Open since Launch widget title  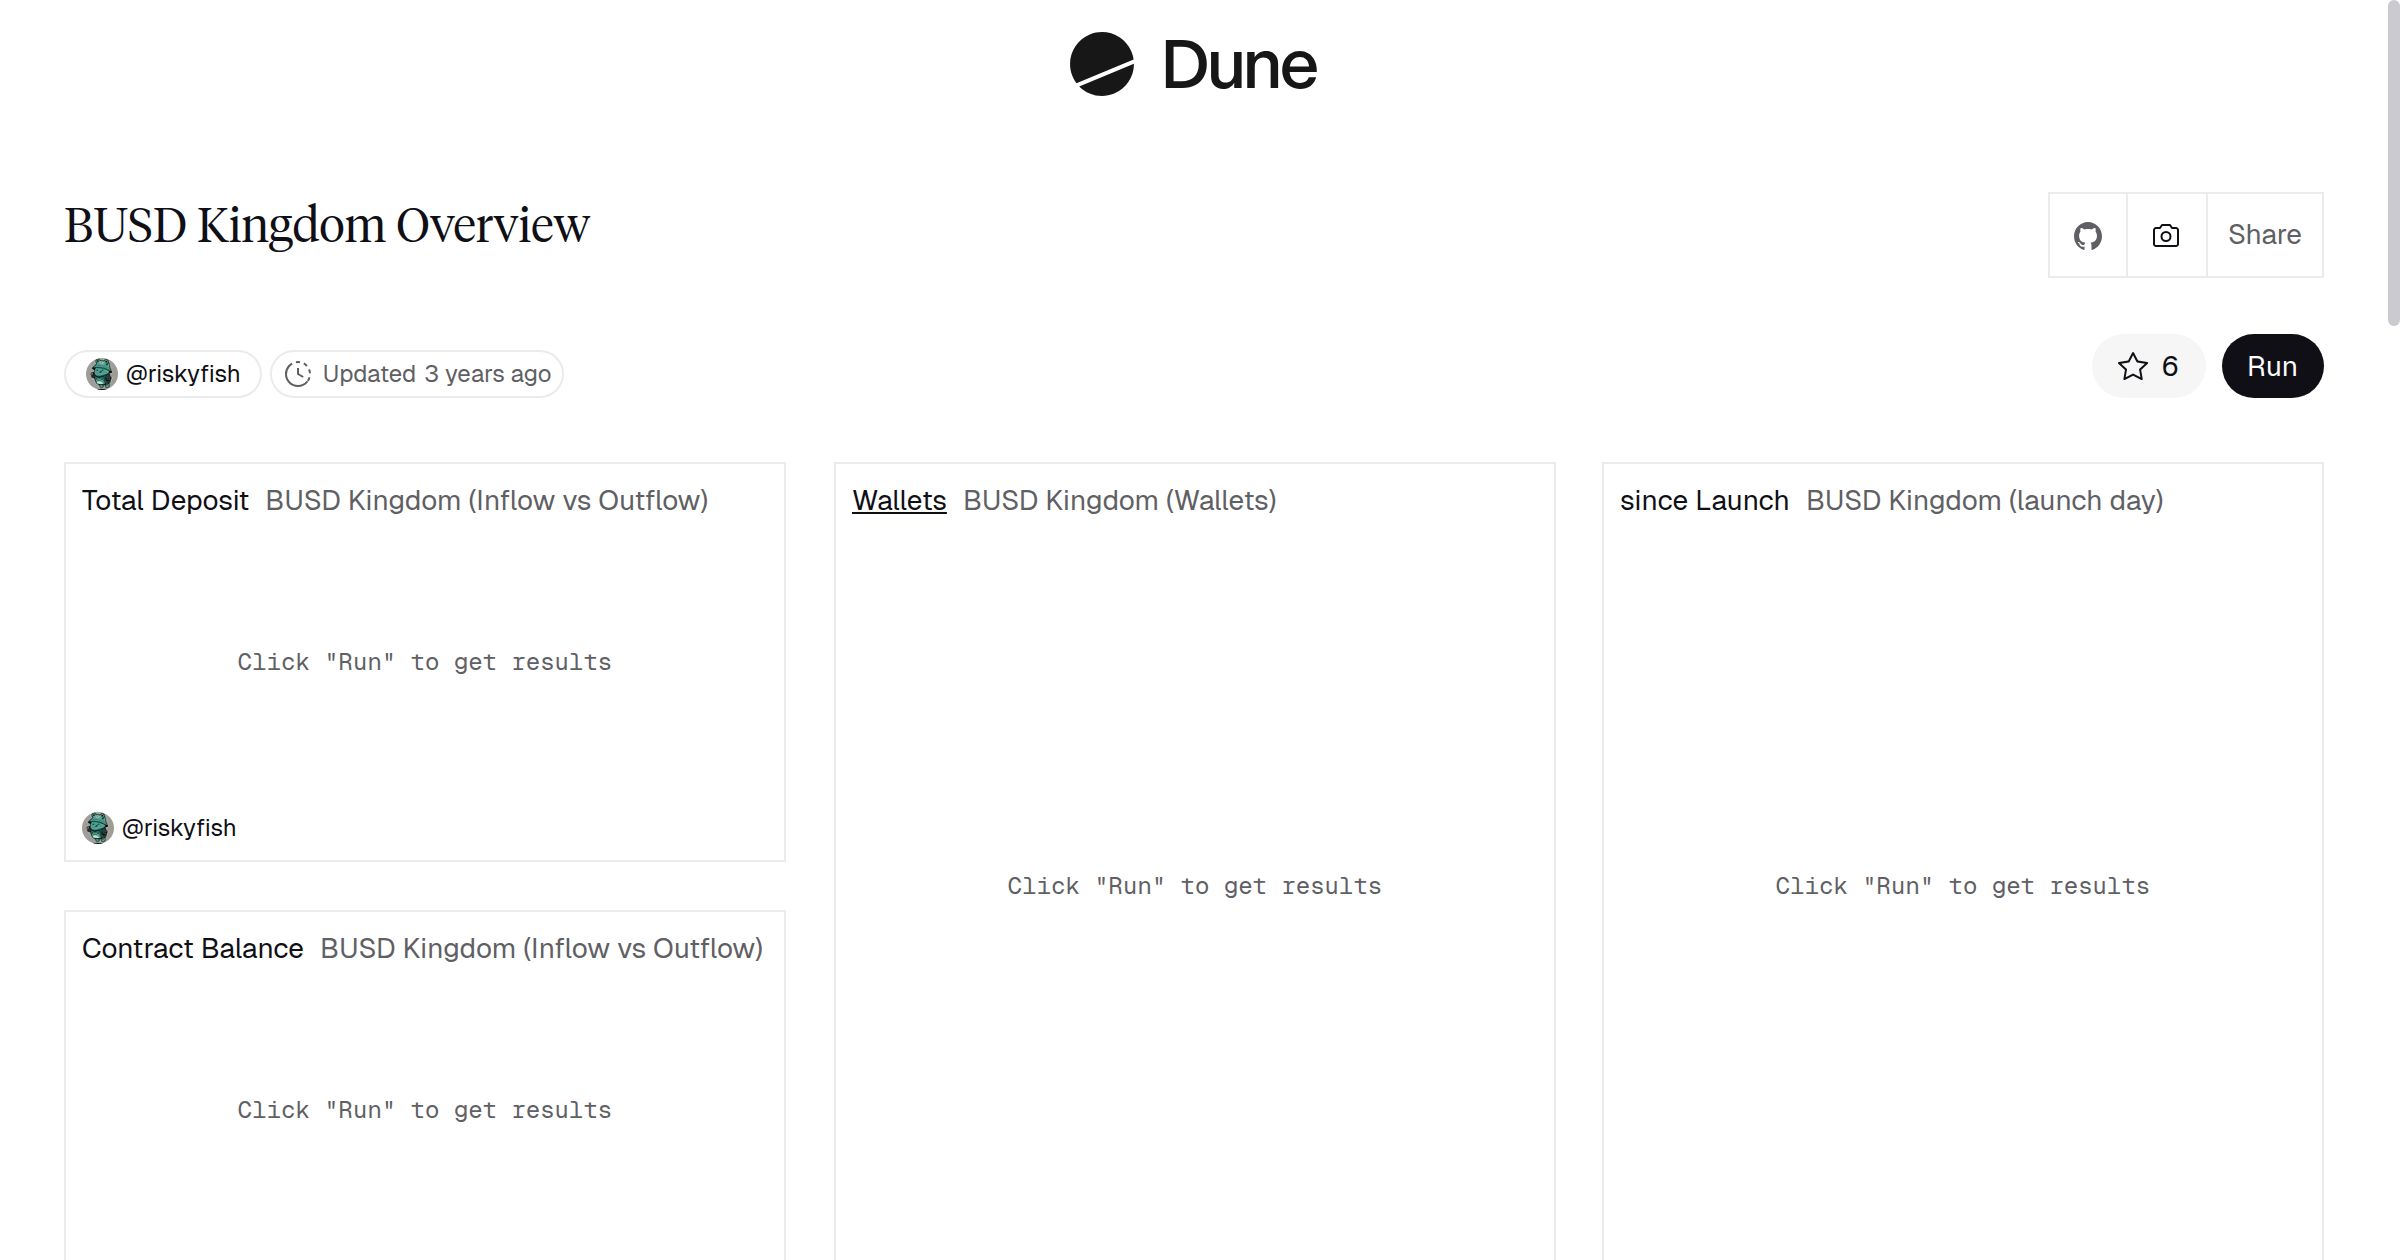[1703, 500]
